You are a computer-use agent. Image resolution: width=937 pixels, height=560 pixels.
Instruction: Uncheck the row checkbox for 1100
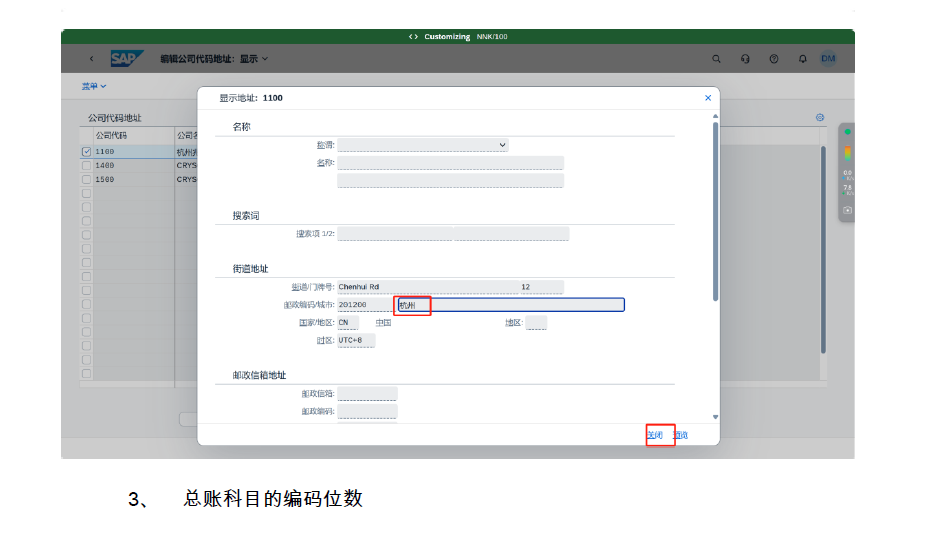click(x=87, y=152)
